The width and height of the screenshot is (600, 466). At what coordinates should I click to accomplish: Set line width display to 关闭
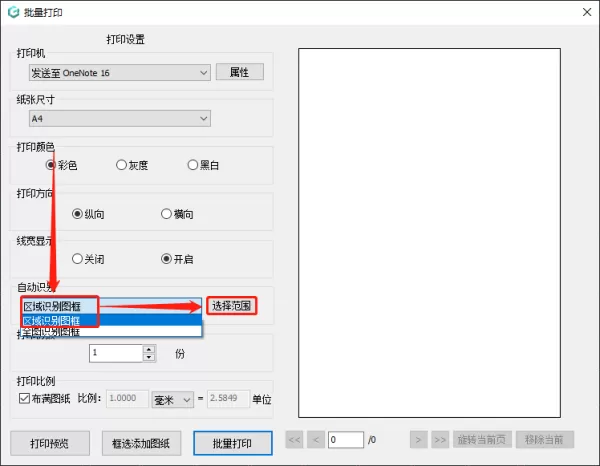coord(77,259)
